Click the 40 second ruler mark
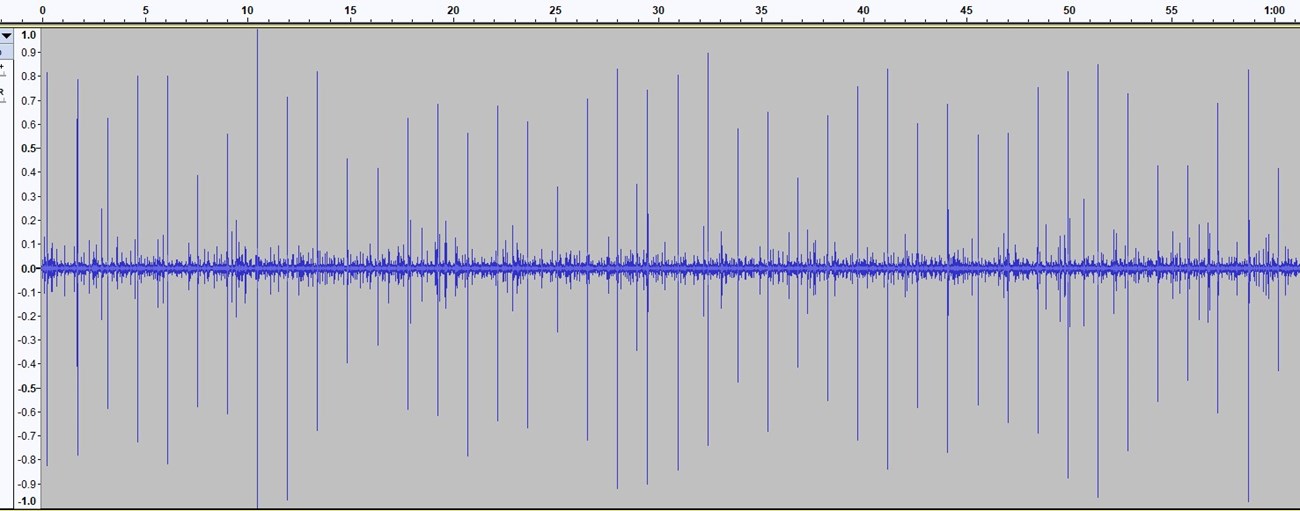1300x511 pixels. (x=864, y=10)
